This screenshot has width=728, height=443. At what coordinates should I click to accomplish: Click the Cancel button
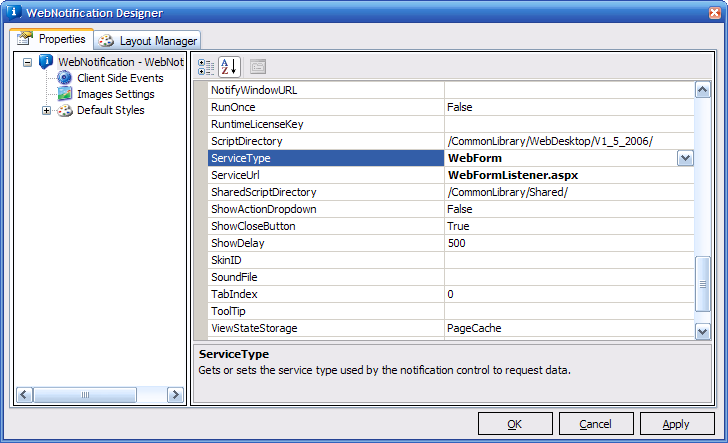click(x=595, y=424)
